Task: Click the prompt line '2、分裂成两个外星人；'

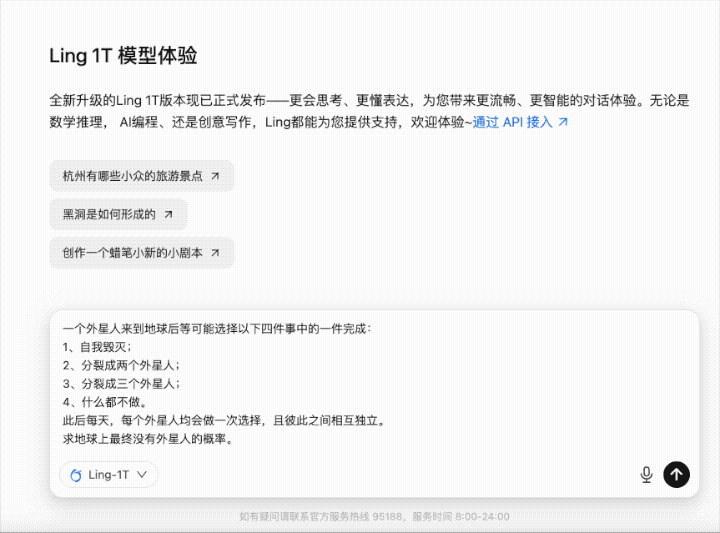Action: coord(121,365)
